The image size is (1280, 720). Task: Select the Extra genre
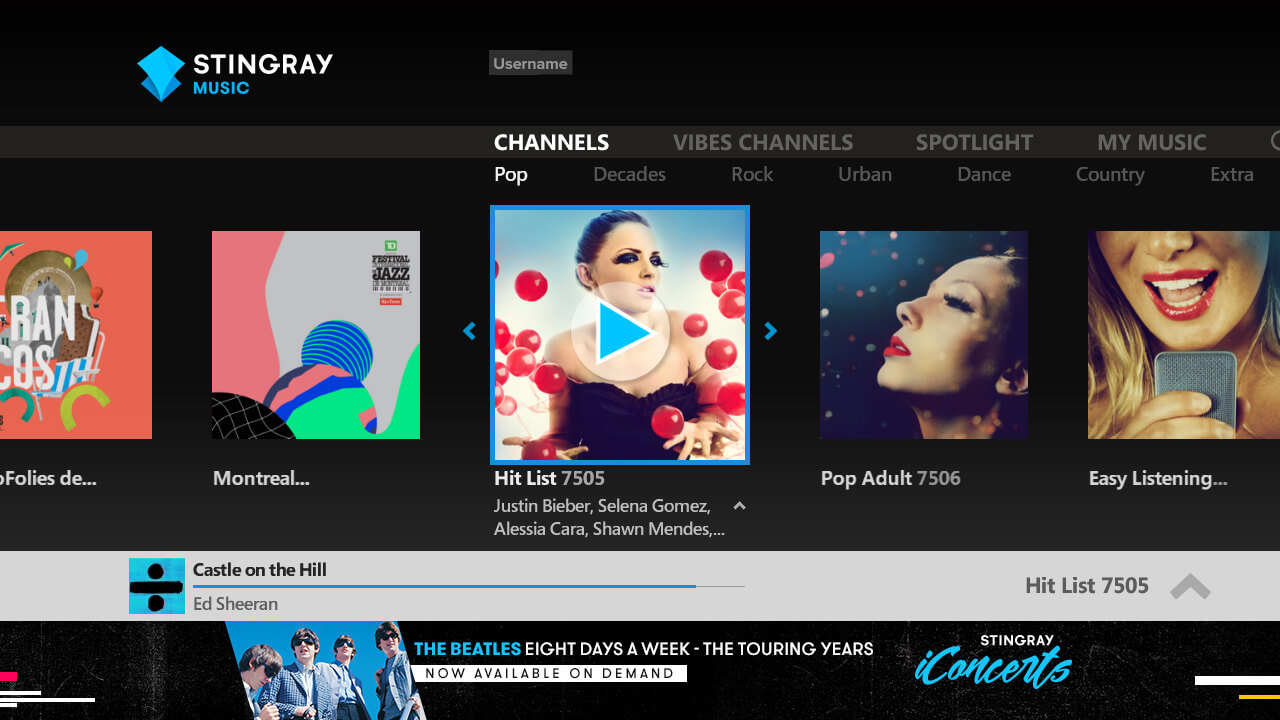tap(1232, 174)
